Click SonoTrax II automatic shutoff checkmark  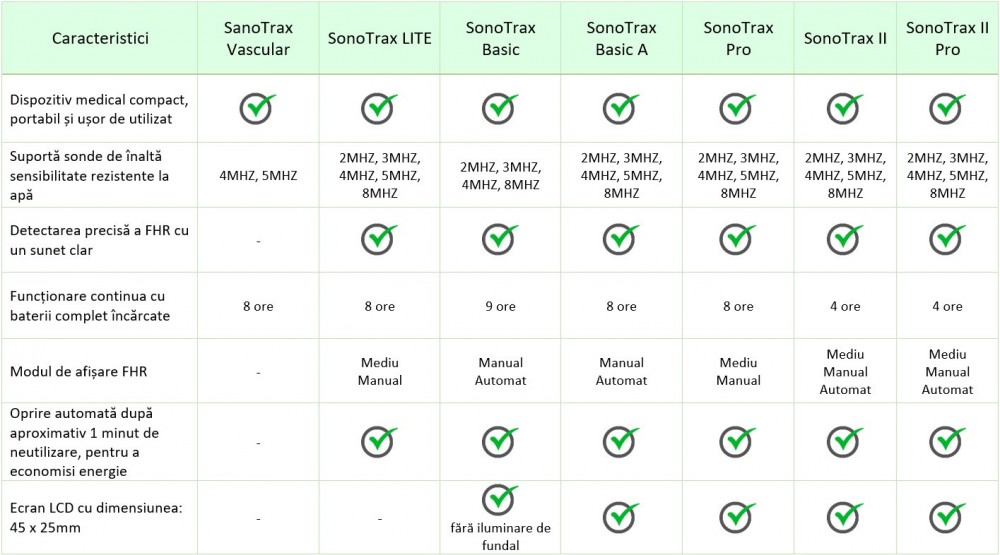(x=845, y=440)
